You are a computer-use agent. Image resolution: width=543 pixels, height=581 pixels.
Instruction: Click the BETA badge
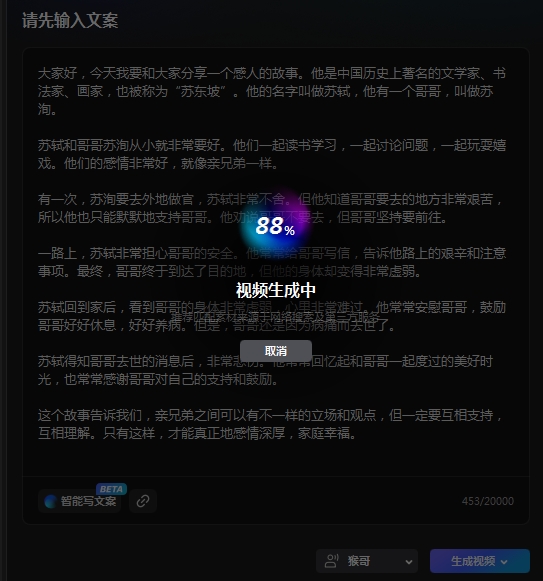pyautogui.click(x=111, y=489)
